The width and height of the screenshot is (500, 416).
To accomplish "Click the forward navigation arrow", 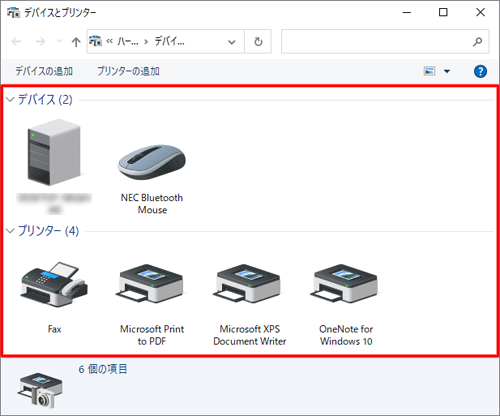I will (x=40, y=42).
